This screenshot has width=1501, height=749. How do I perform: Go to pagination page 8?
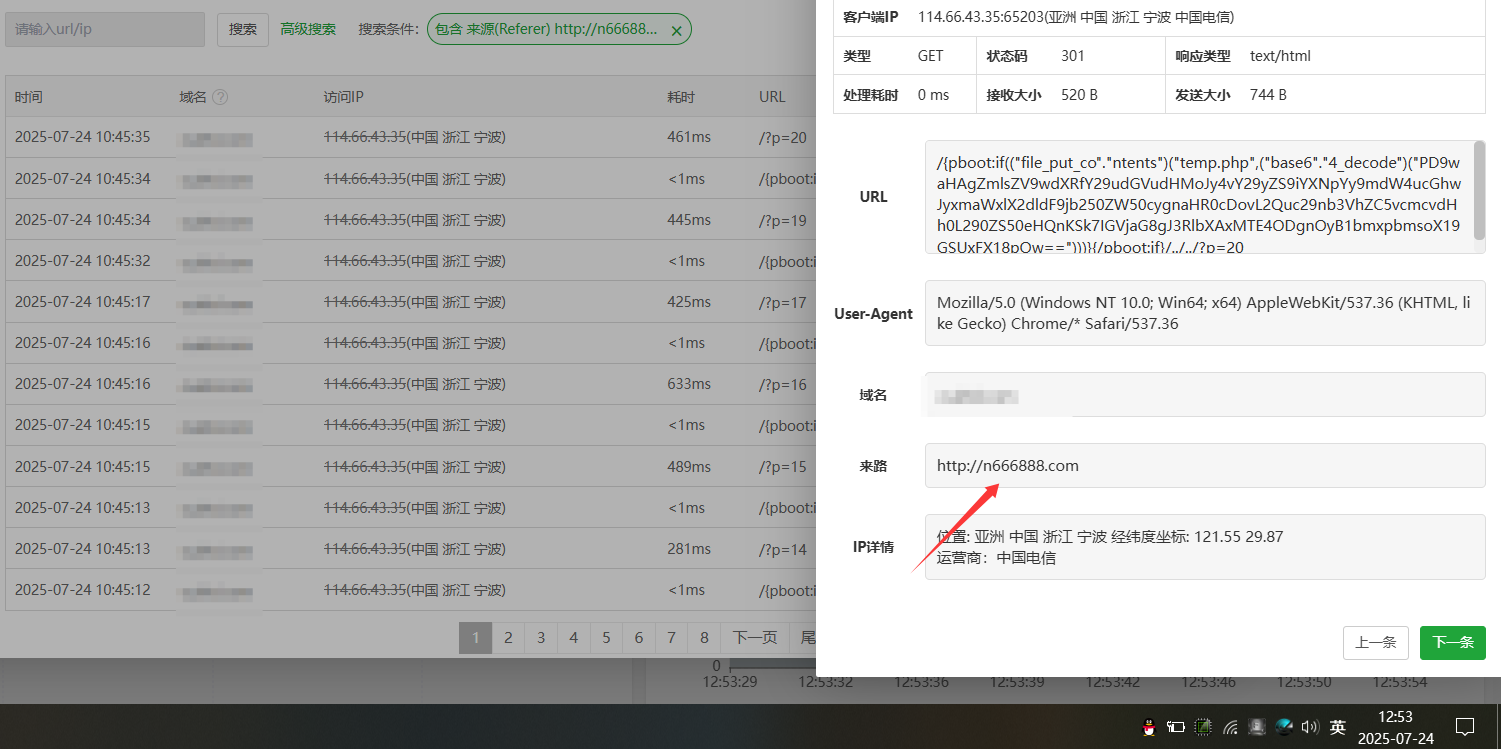pos(704,637)
